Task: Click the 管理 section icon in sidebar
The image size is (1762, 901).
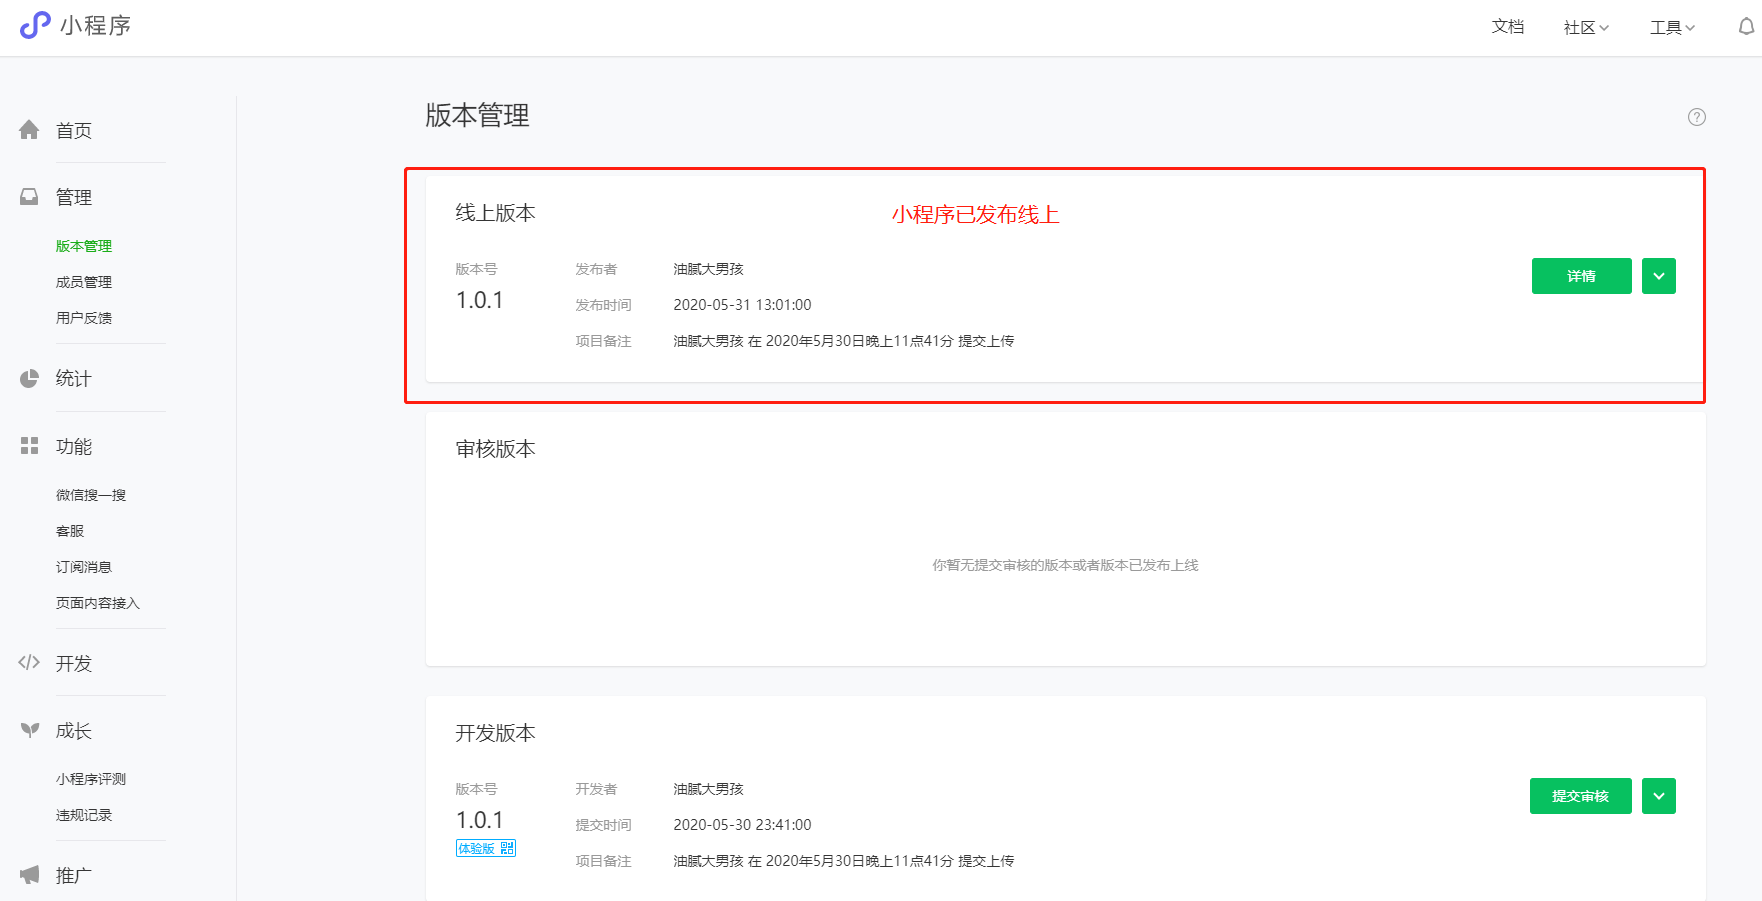Action: pyautogui.click(x=28, y=196)
